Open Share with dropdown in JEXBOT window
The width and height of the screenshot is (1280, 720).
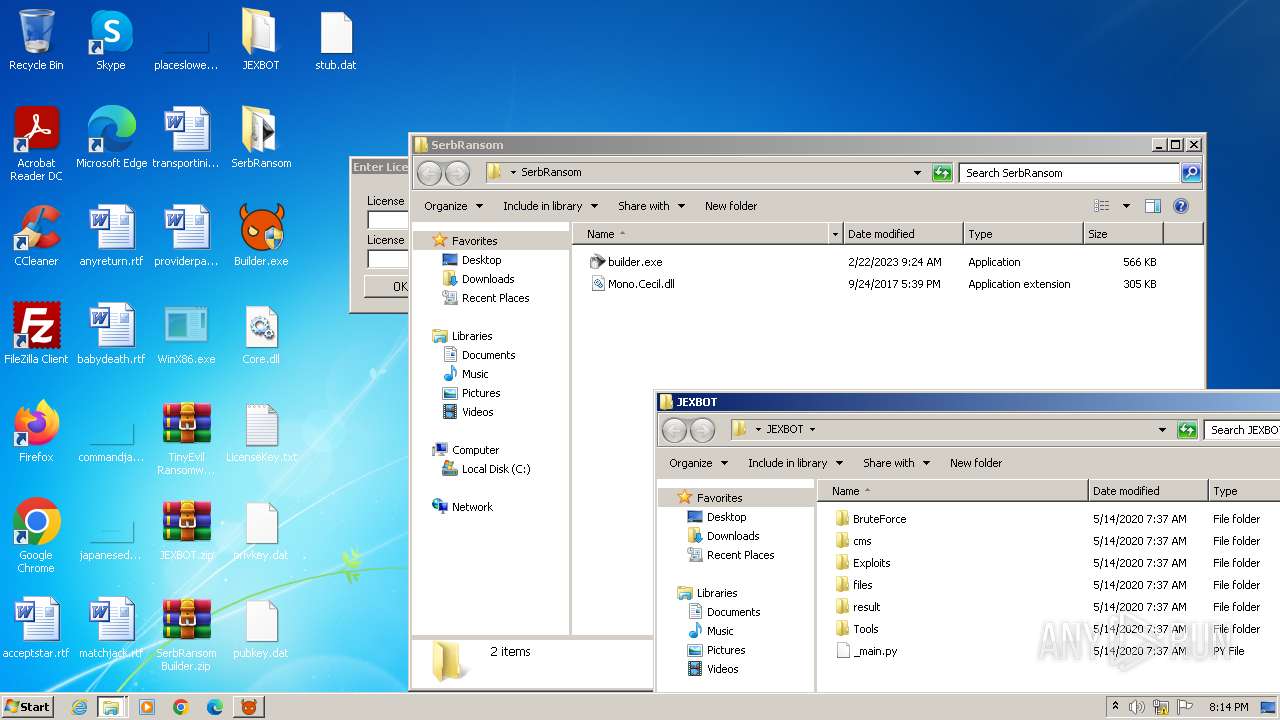896,463
